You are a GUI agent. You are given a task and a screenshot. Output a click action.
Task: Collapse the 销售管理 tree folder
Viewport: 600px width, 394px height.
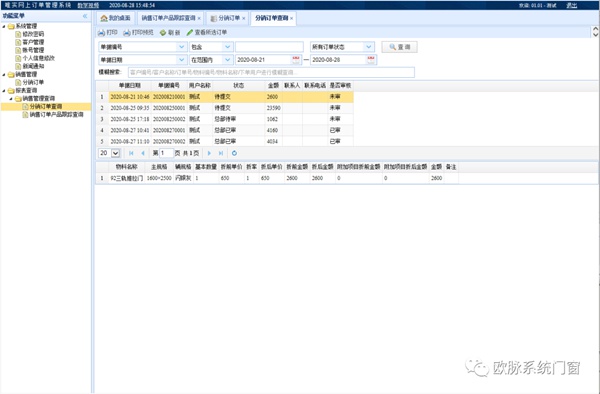click(4, 75)
